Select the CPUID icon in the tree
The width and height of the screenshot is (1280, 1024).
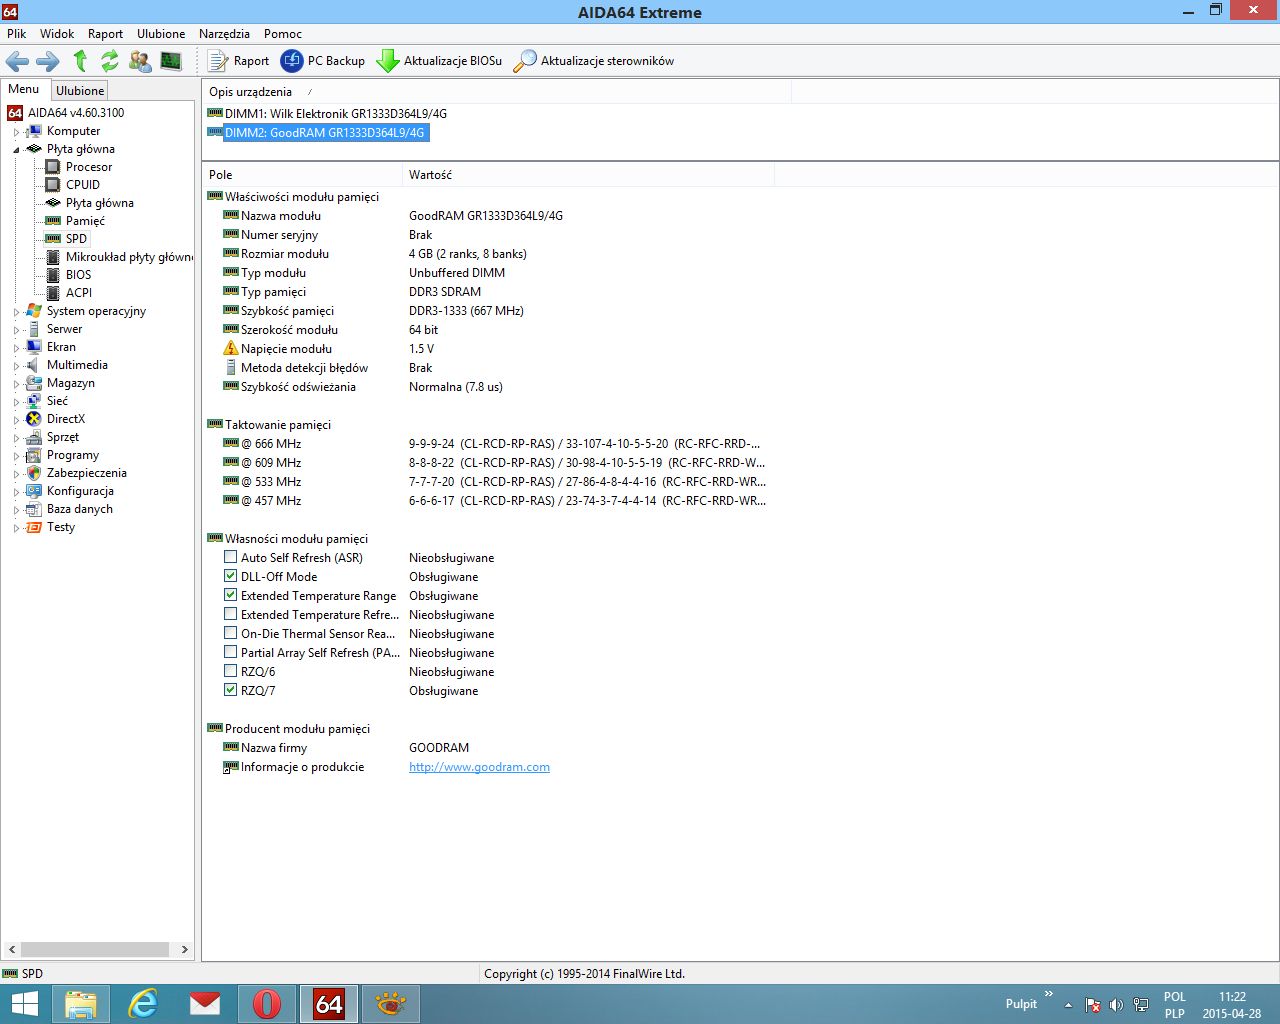coord(54,185)
